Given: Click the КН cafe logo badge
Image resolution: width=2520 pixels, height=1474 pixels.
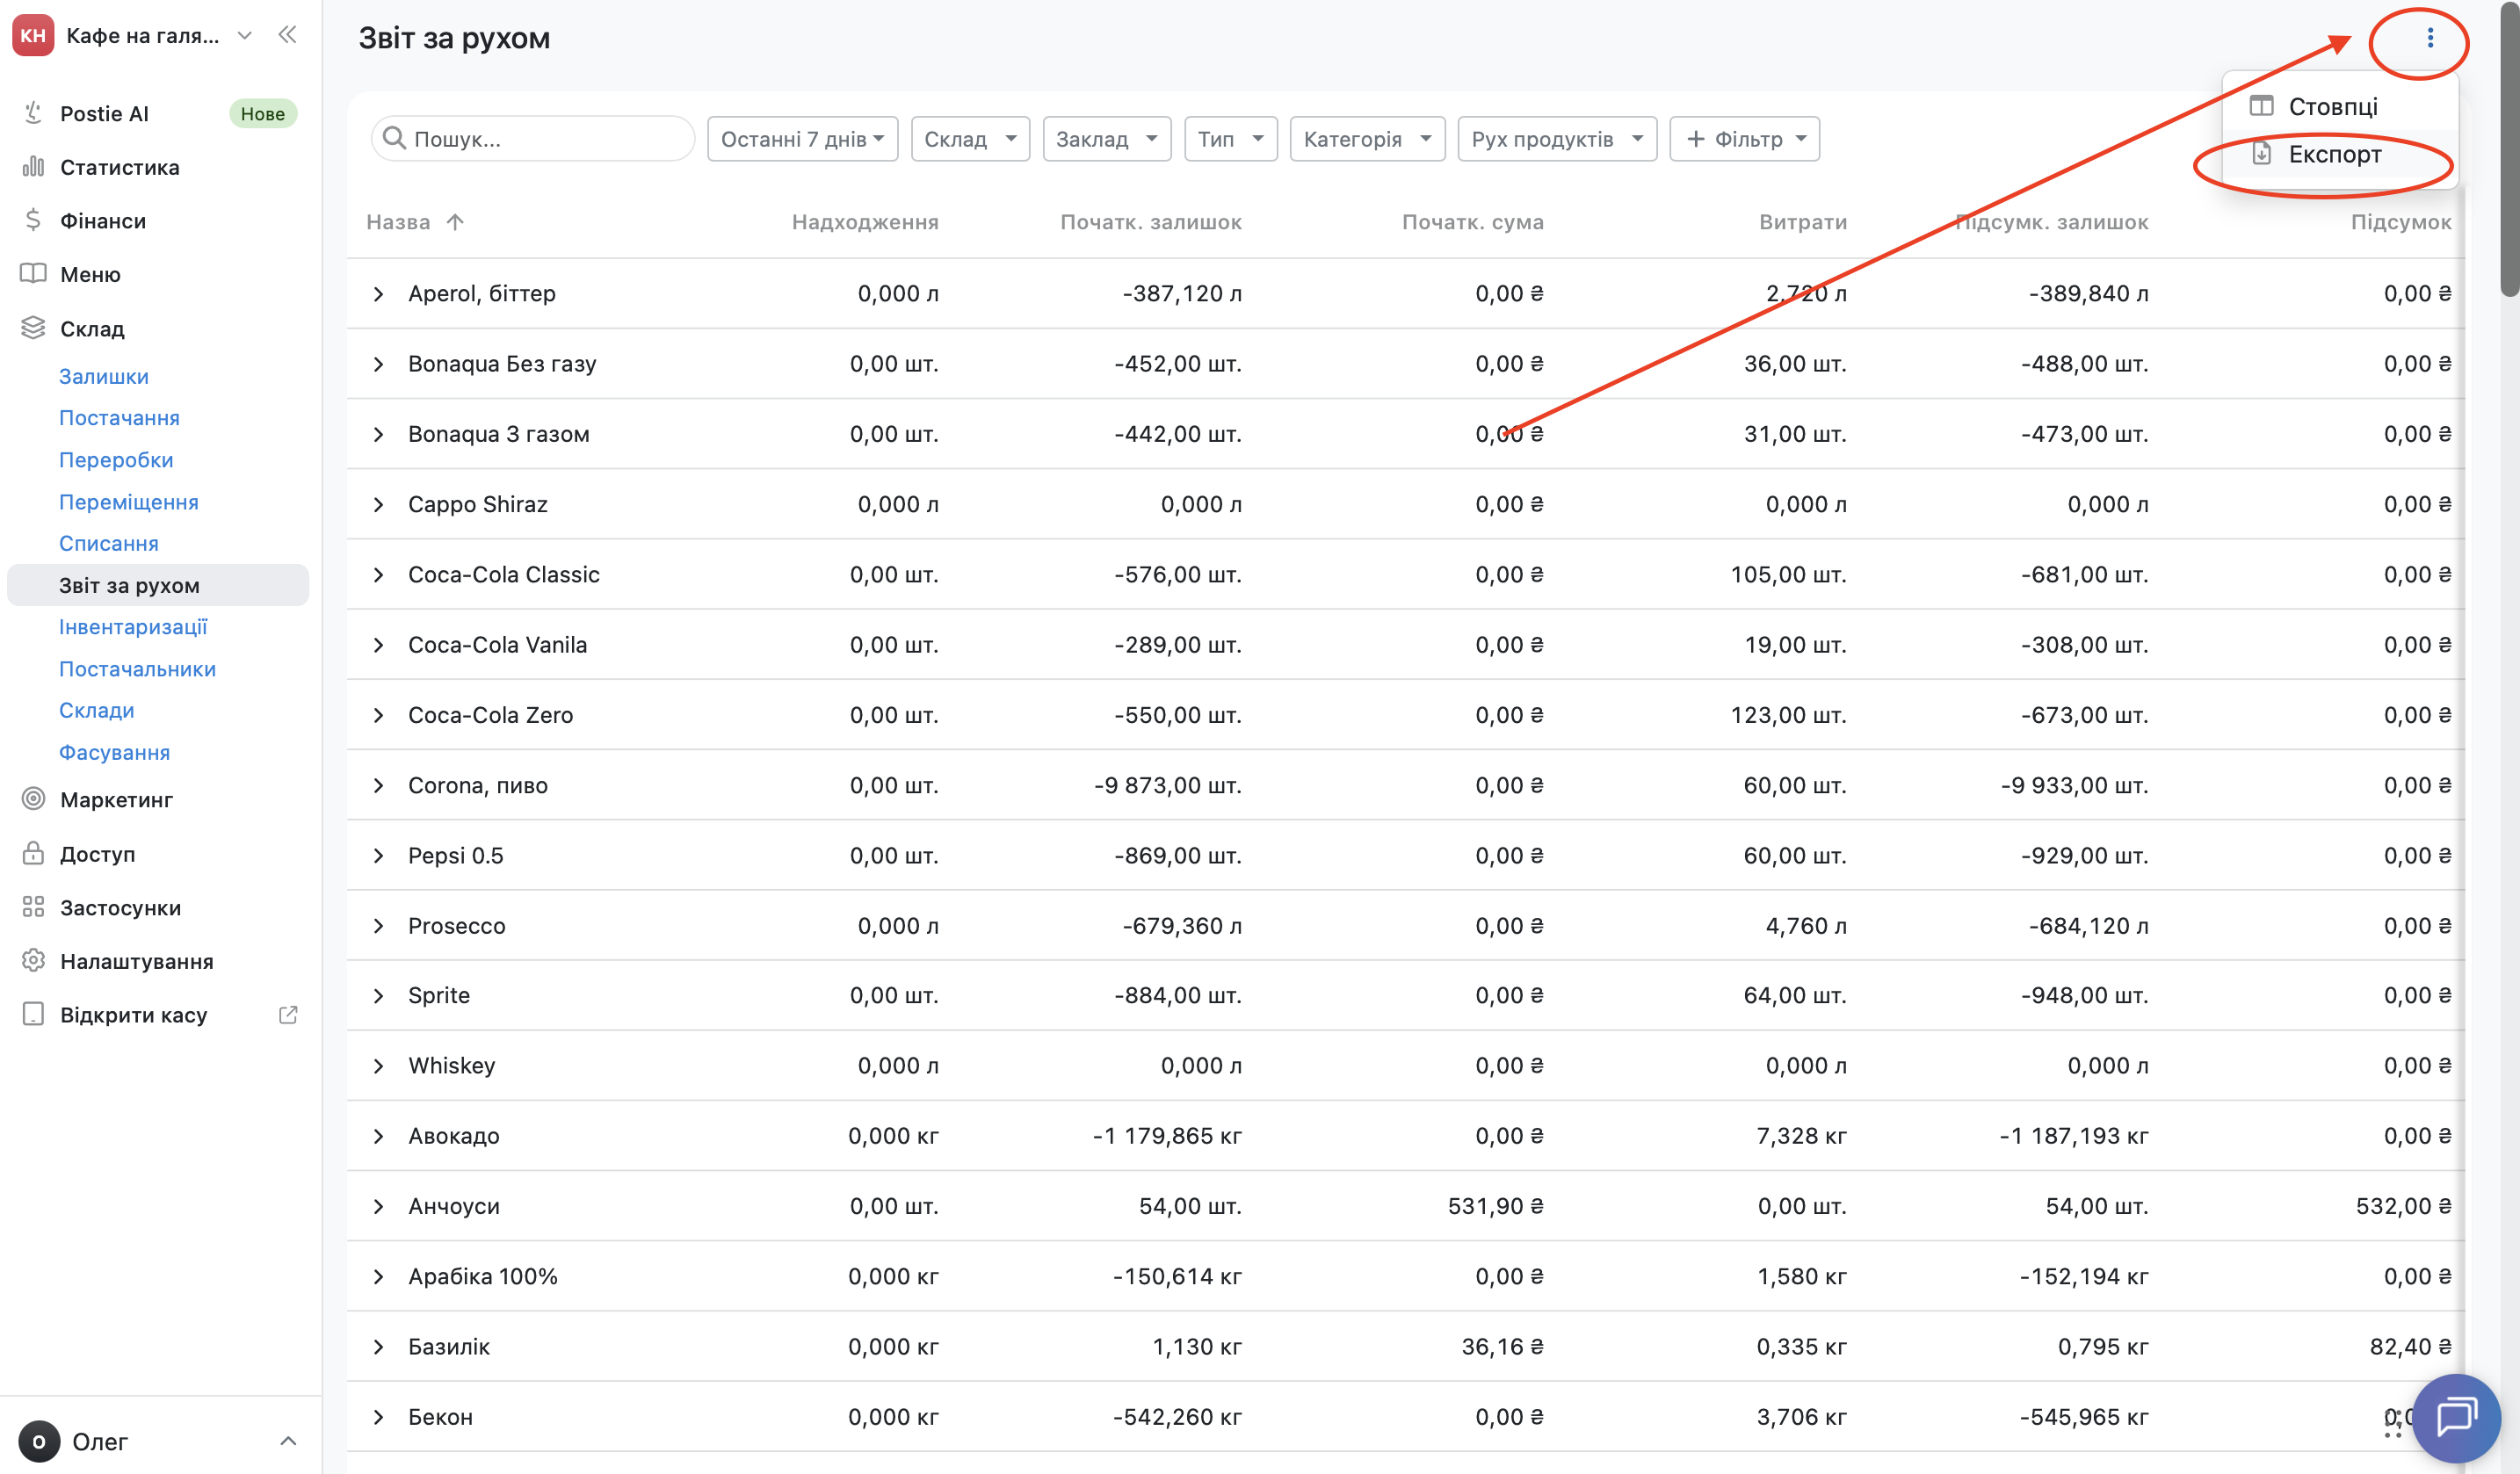Looking at the screenshot, I should (x=33, y=36).
